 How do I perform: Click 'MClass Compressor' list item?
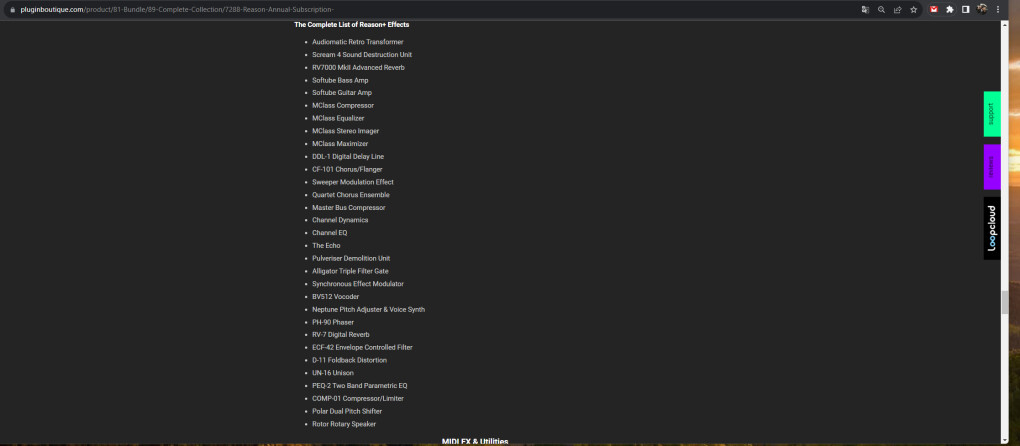[343, 105]
